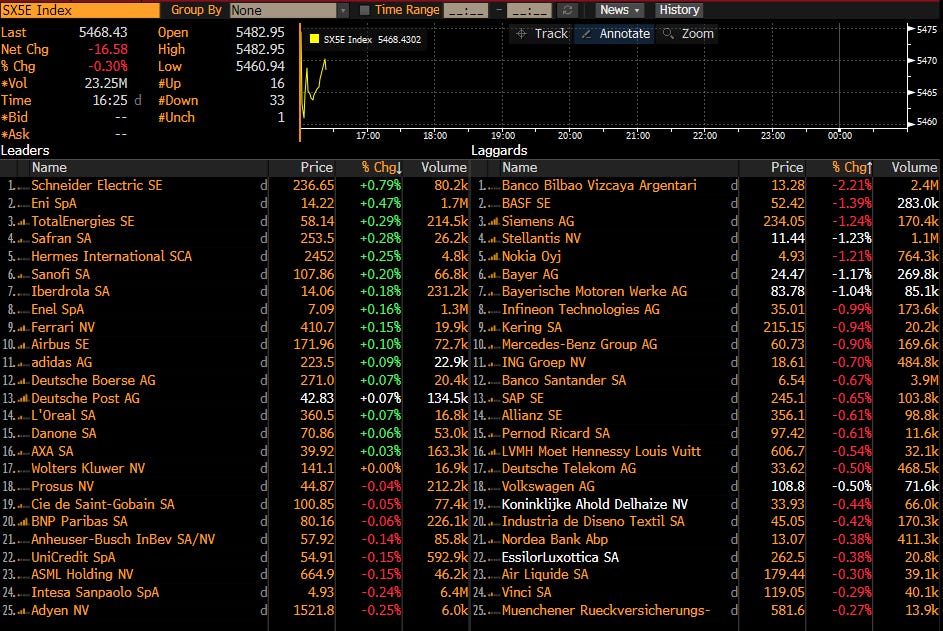
Task: Open the Group By dropdown
Action: (289, 10)
